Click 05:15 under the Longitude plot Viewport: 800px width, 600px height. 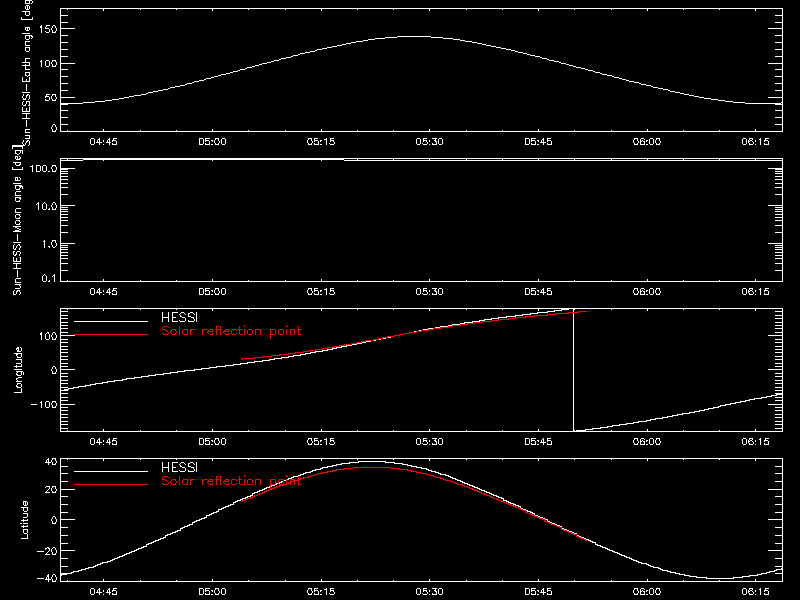pos(321,442)
